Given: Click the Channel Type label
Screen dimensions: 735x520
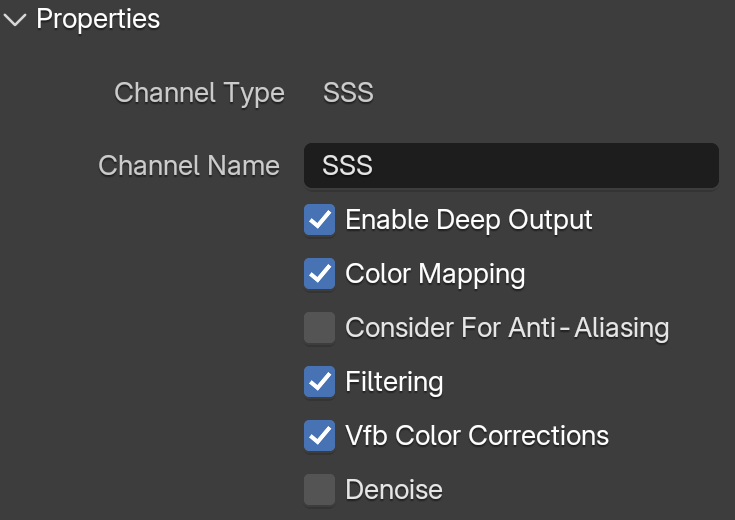Looking at the screenshot, I should [x=199, y=93].
